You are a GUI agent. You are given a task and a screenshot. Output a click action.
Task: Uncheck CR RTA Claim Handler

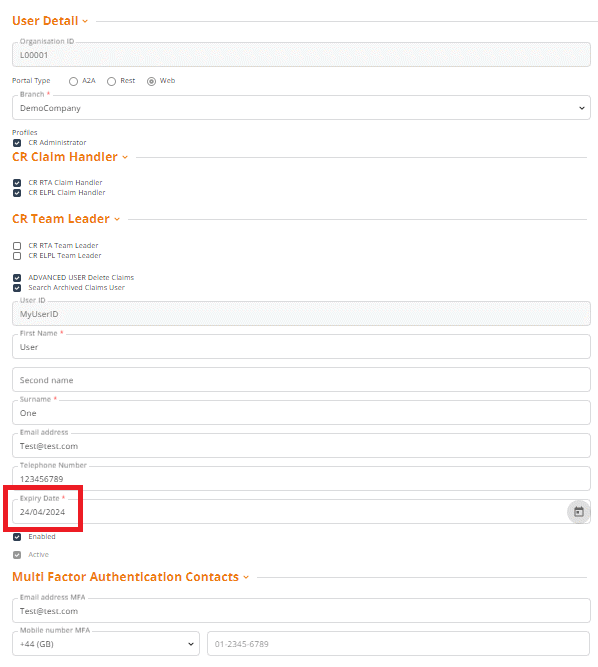click(x=17, y=183)
